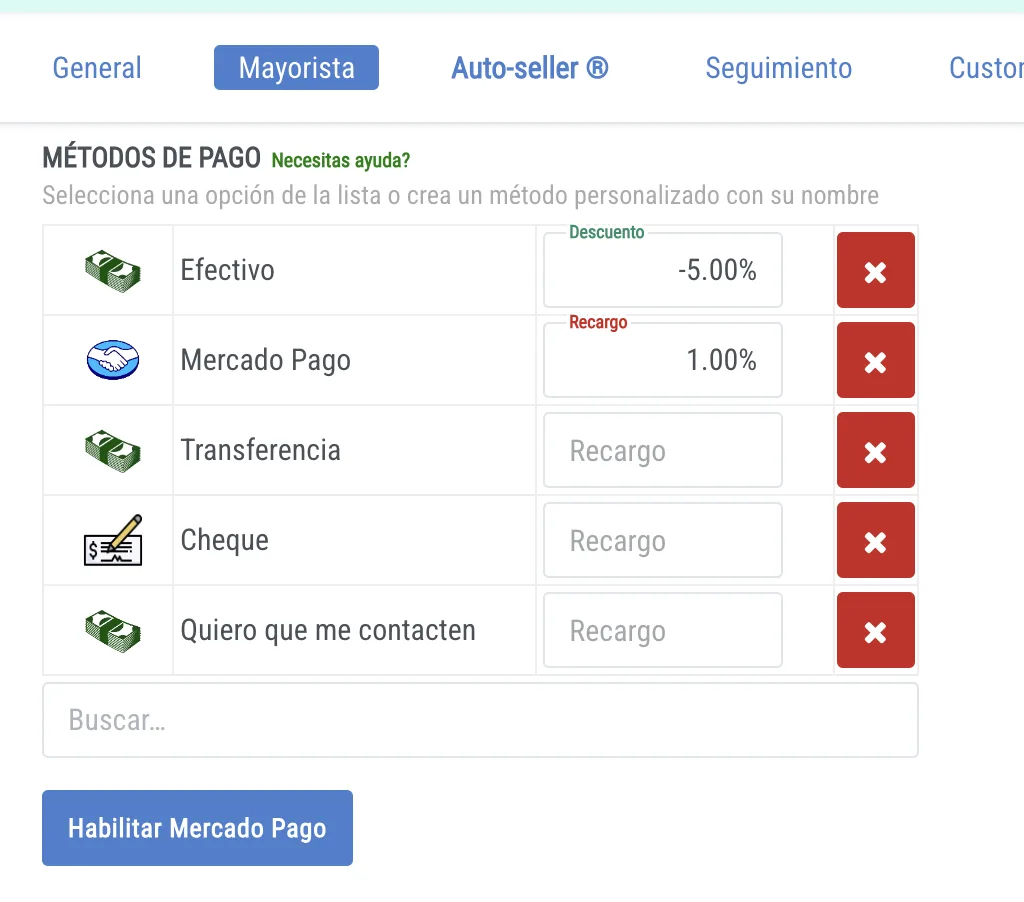Open the Necesitas ayuda link
1024x902 pixels.
point(340,160)
